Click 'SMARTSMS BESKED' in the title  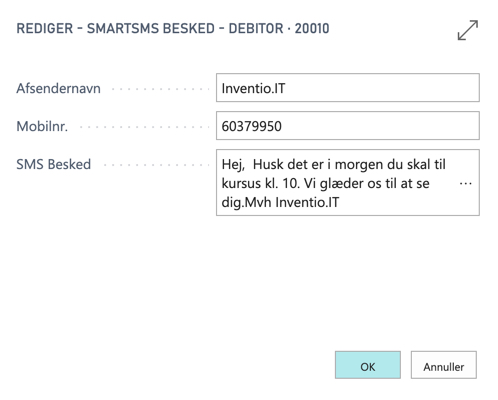pyautogui.click(x=151, y=28)
